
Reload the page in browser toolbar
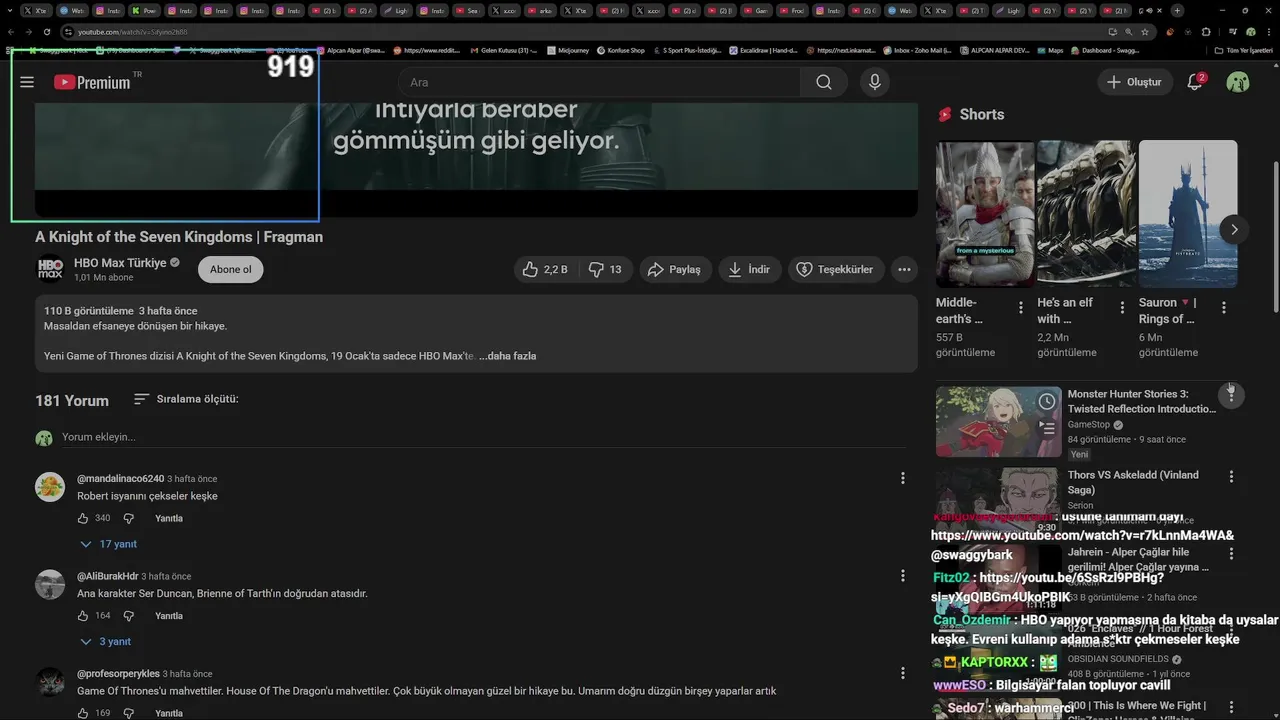(45, 32)
